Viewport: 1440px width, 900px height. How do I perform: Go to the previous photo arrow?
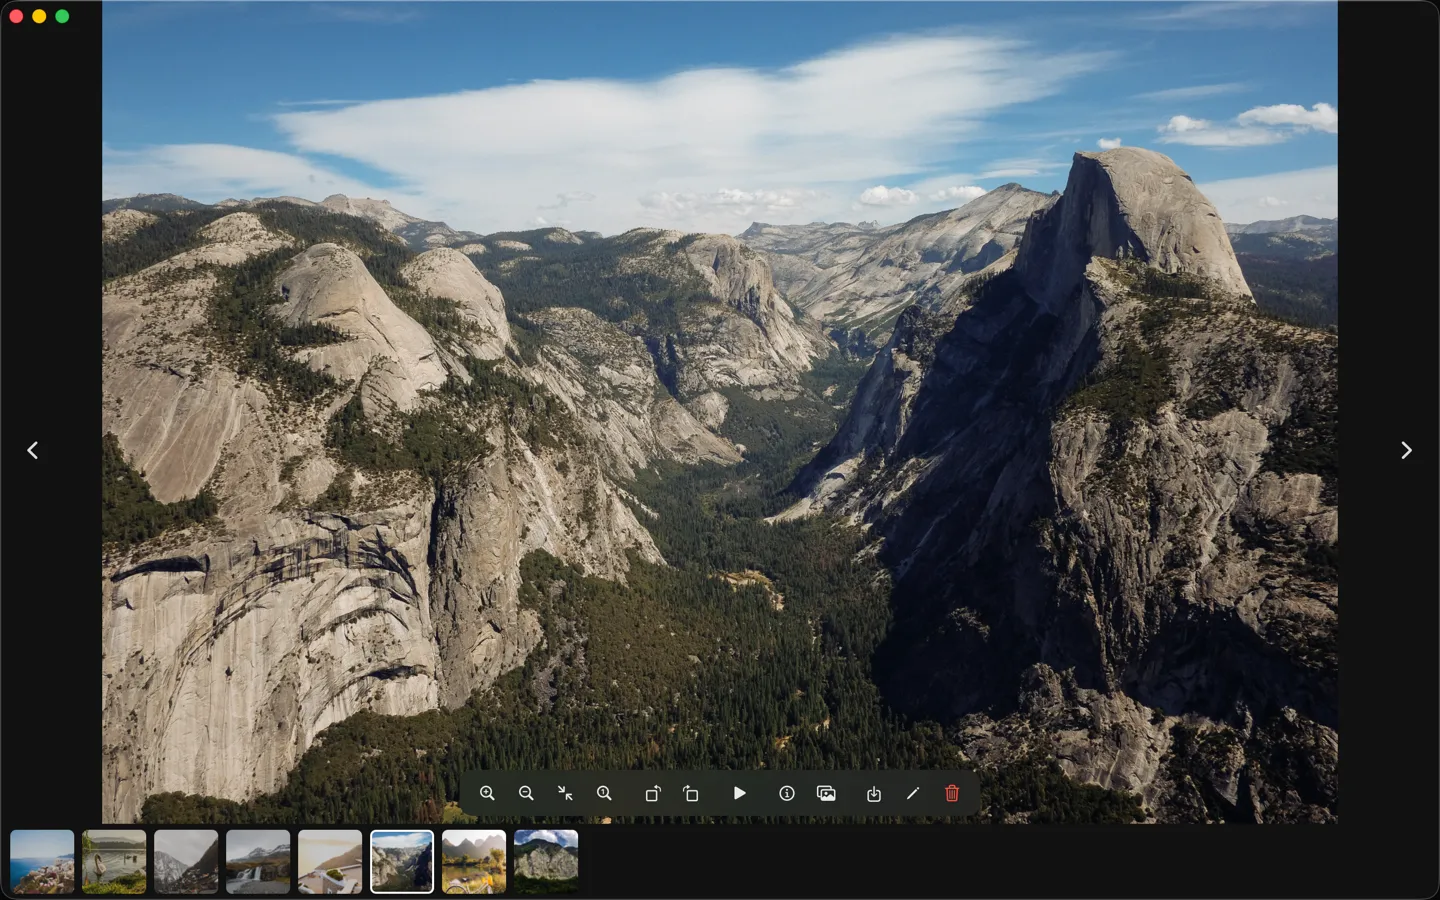point(33,450)
